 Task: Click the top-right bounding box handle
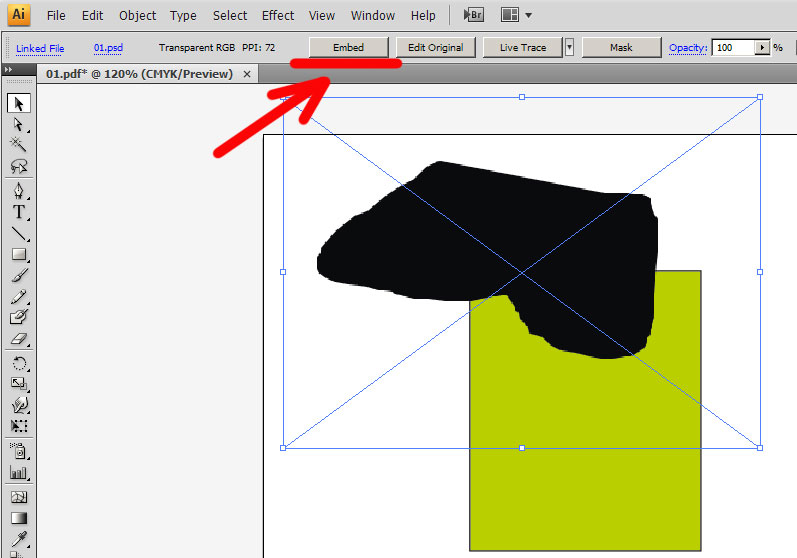point(760,97)
